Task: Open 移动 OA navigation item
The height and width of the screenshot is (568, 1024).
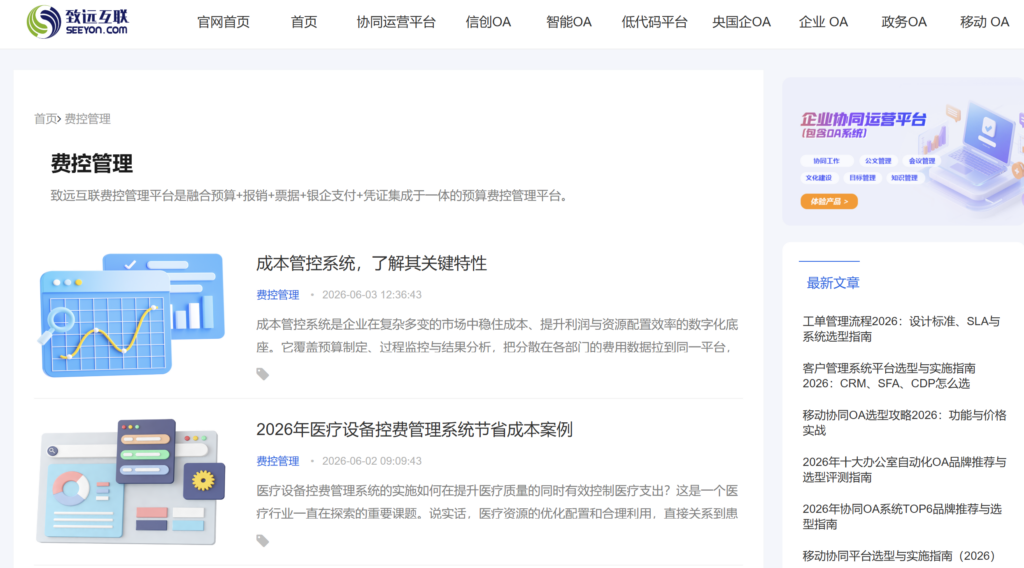Action: [984, 22]
